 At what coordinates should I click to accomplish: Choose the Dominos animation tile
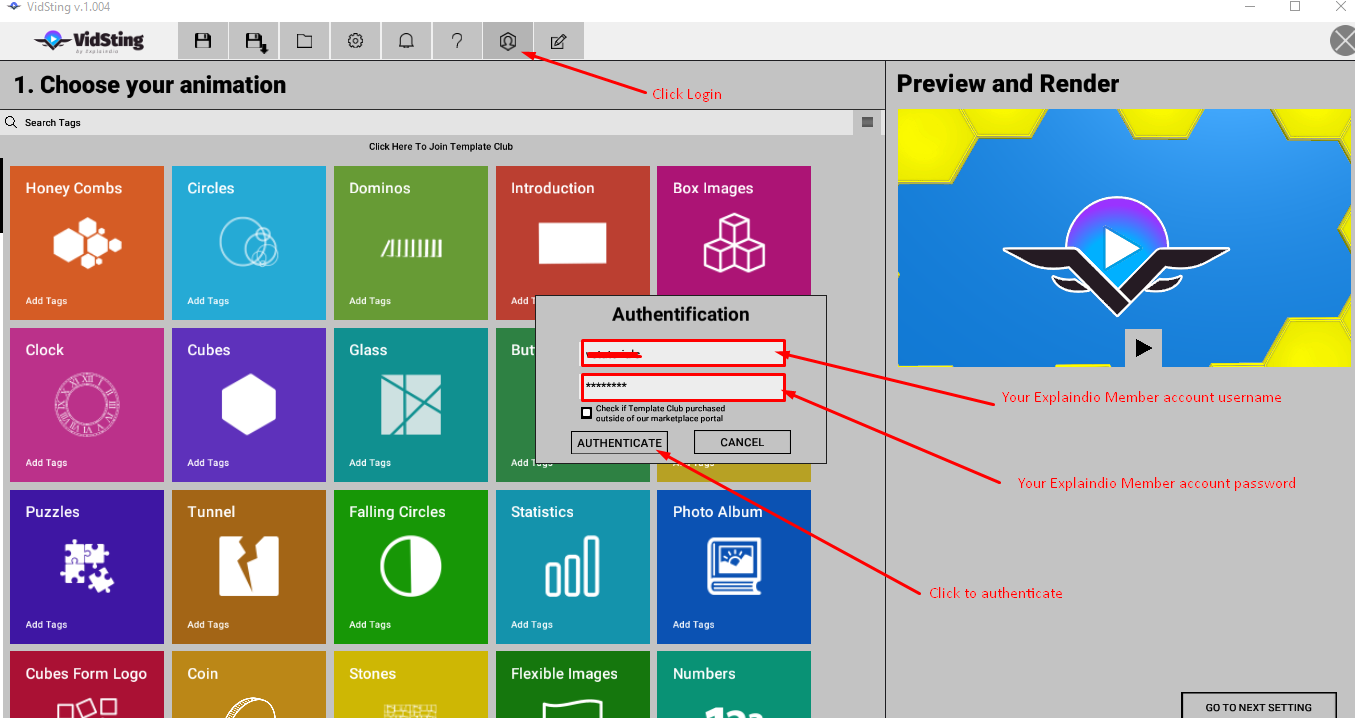pos(411,243)
